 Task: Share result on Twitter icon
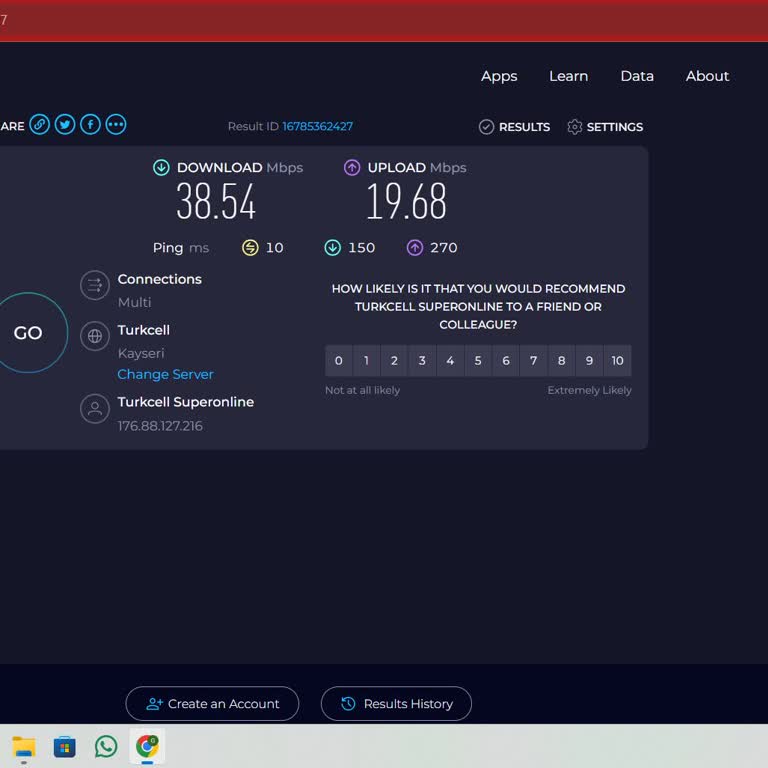coord(65,124)
